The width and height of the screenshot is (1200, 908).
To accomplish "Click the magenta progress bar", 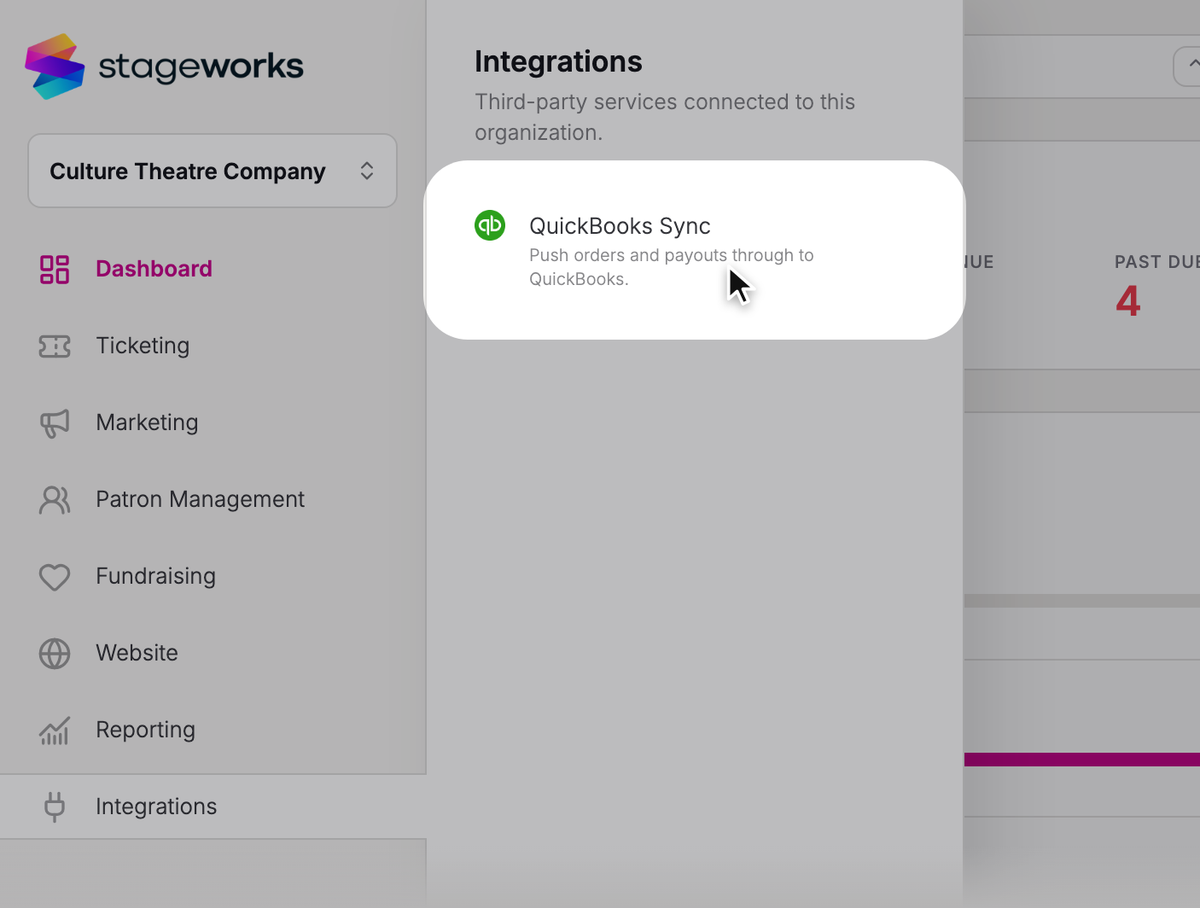I will point(1082,760).
